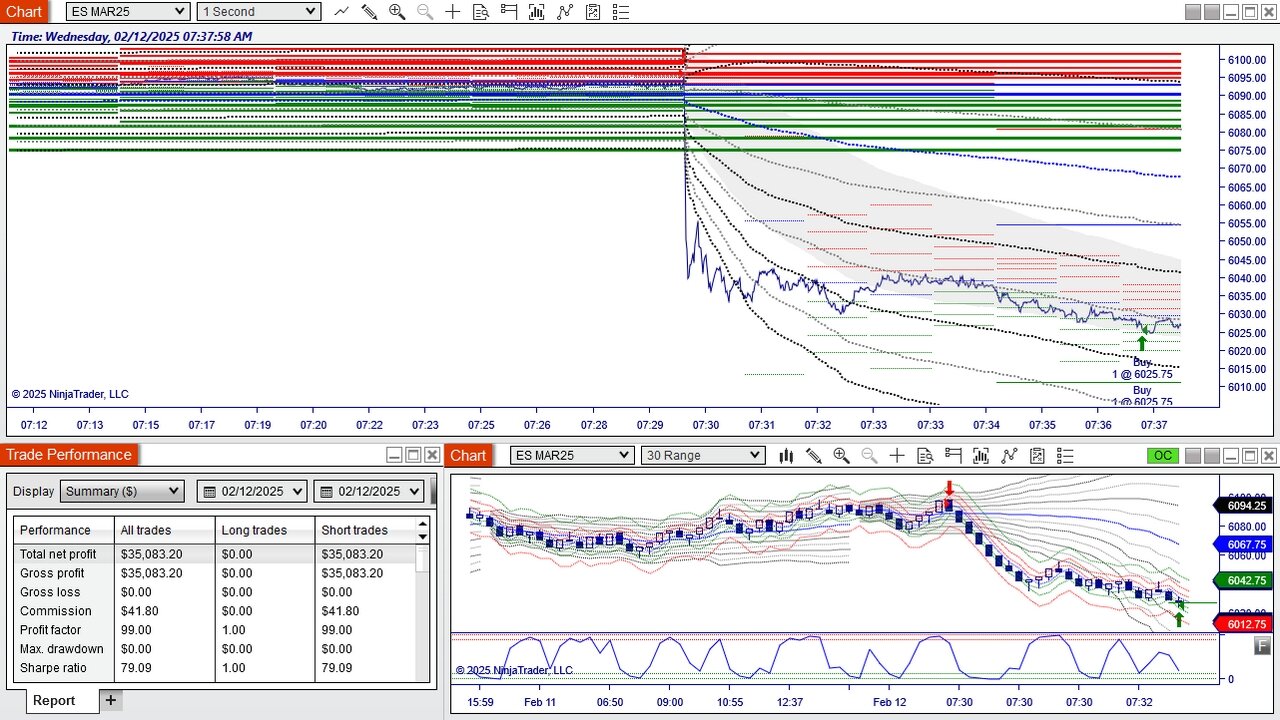Click Trade Performance title tab

[68, 455]
